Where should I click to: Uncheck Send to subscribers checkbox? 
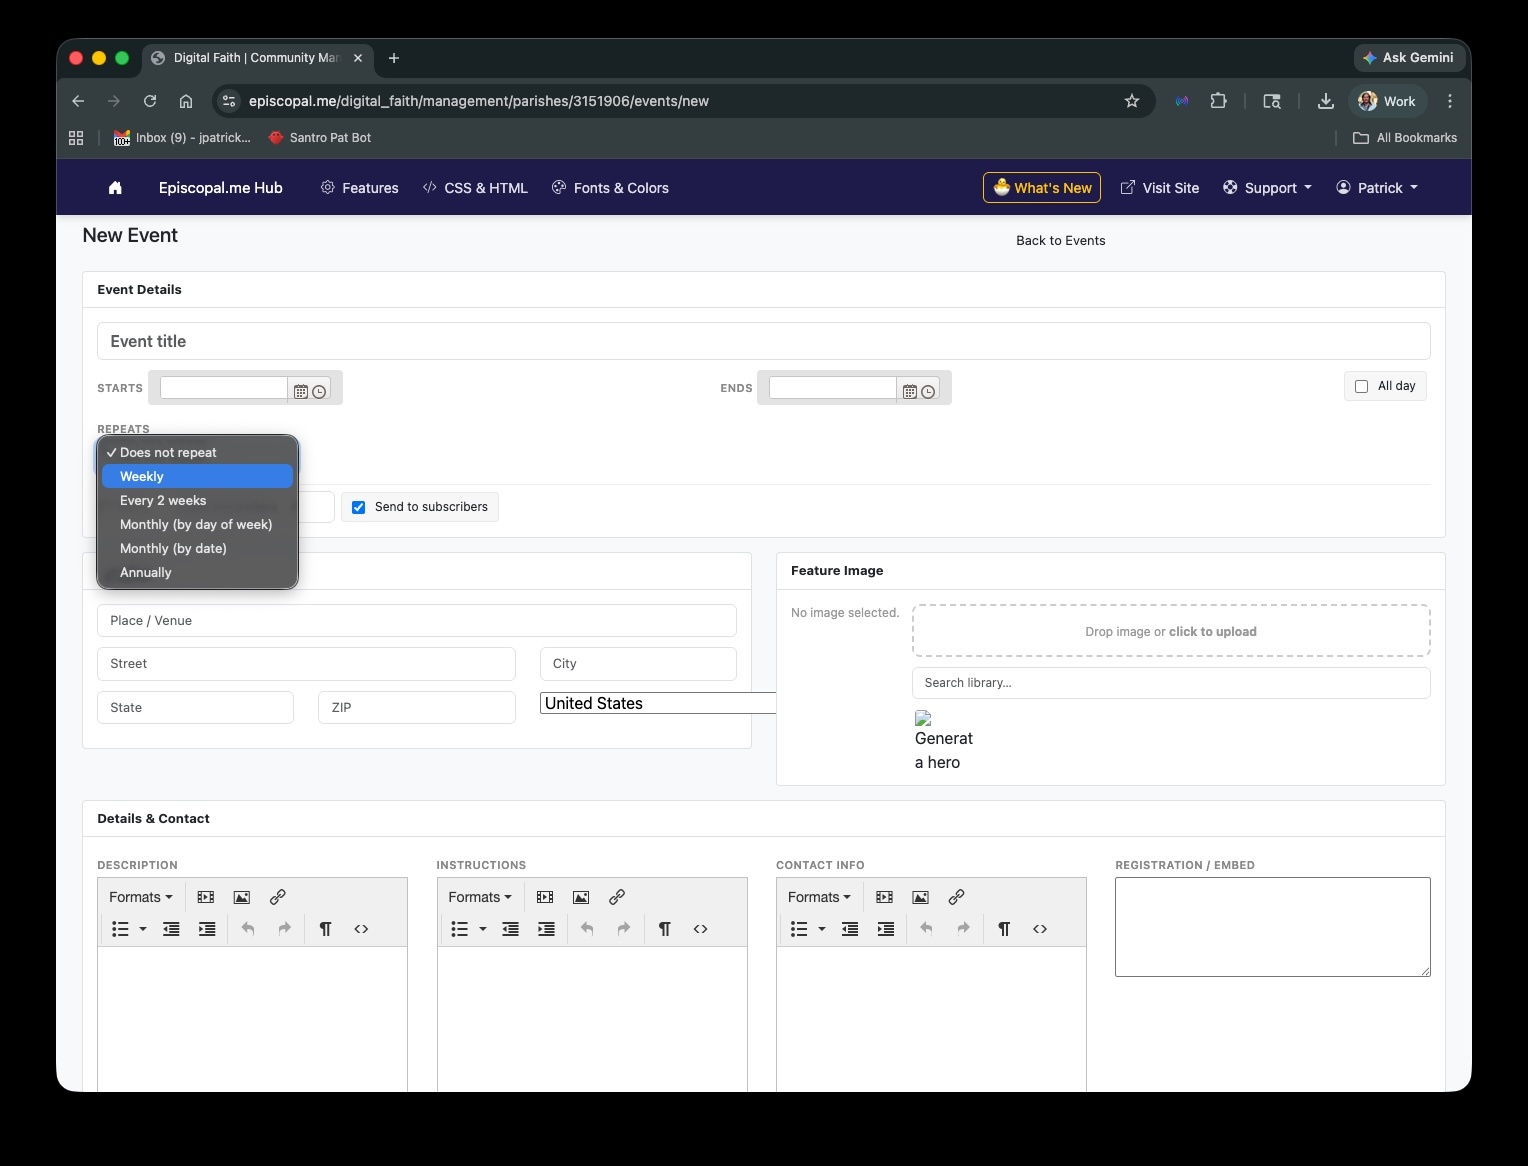(x=358, y=507)
